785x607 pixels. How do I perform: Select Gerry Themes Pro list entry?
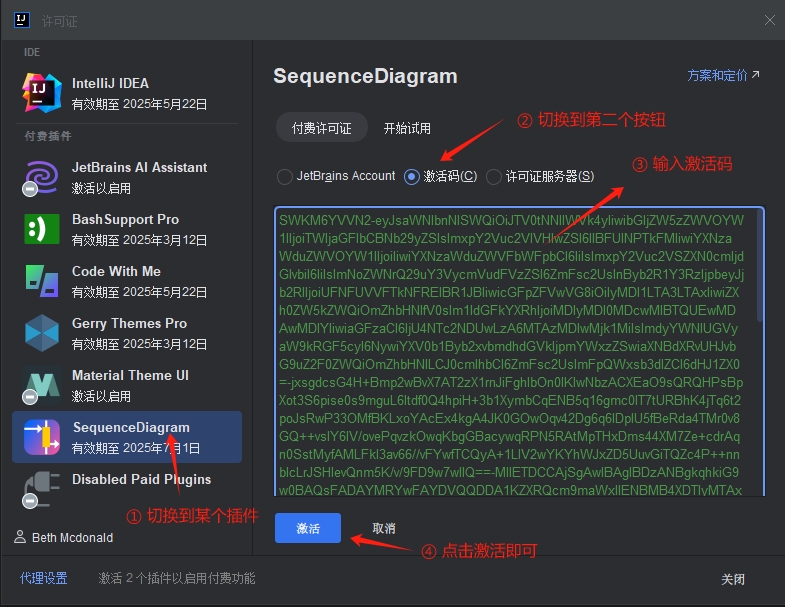(x=127, y=333)
